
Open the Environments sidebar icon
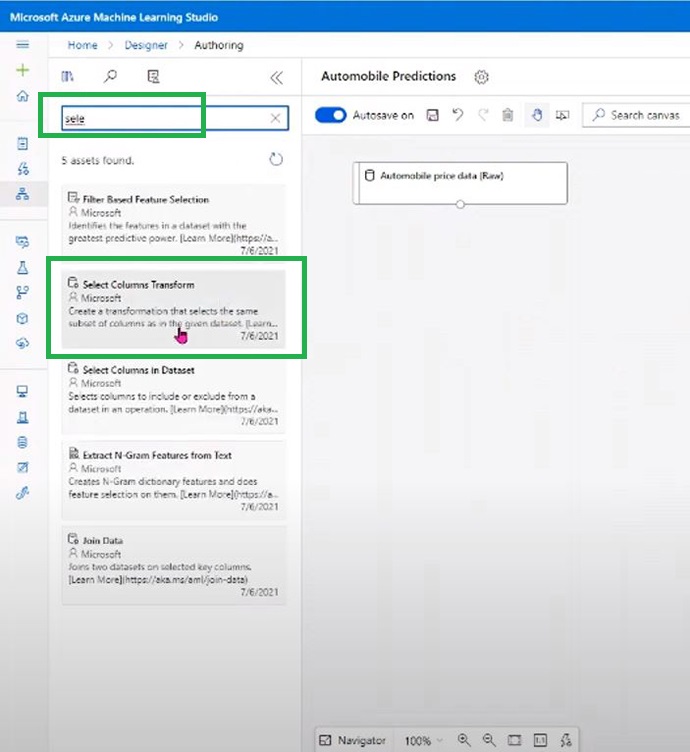23,417
